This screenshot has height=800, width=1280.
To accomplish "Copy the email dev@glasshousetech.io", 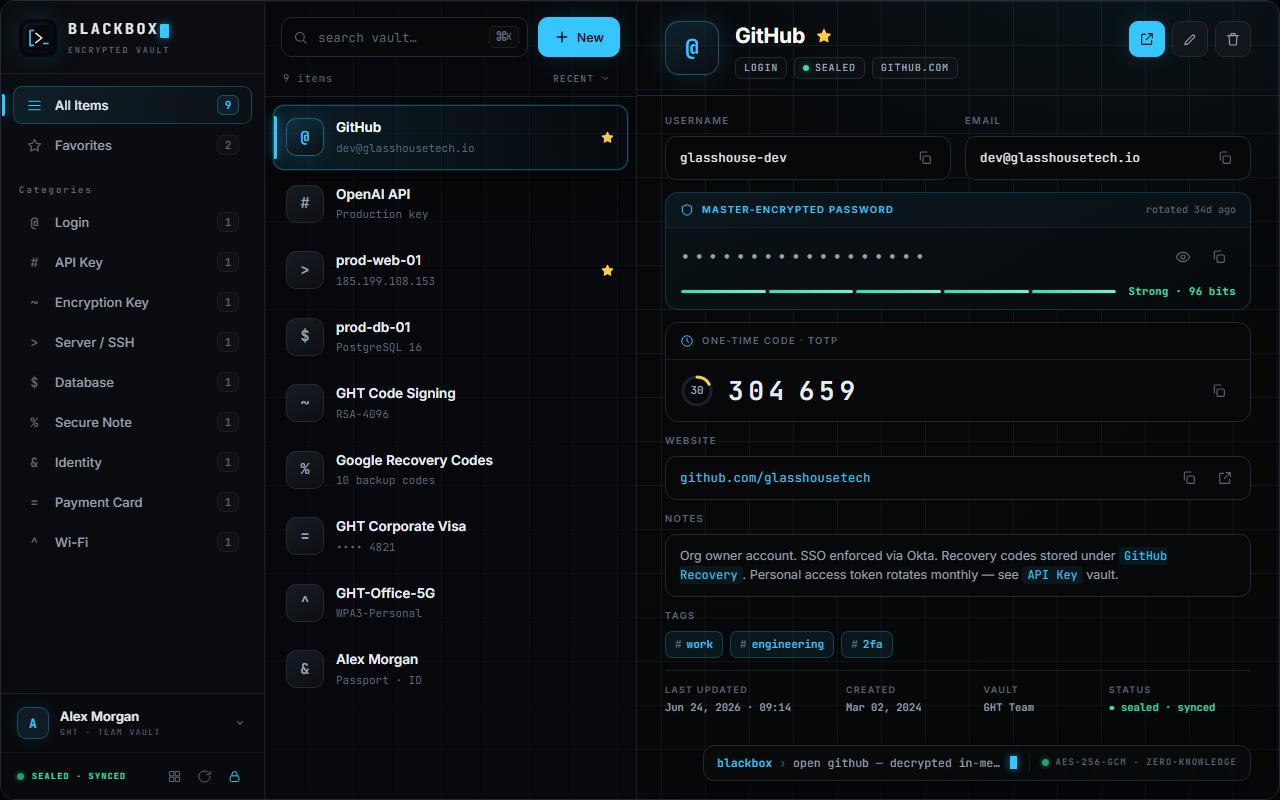I will (x=1225, y=158).
